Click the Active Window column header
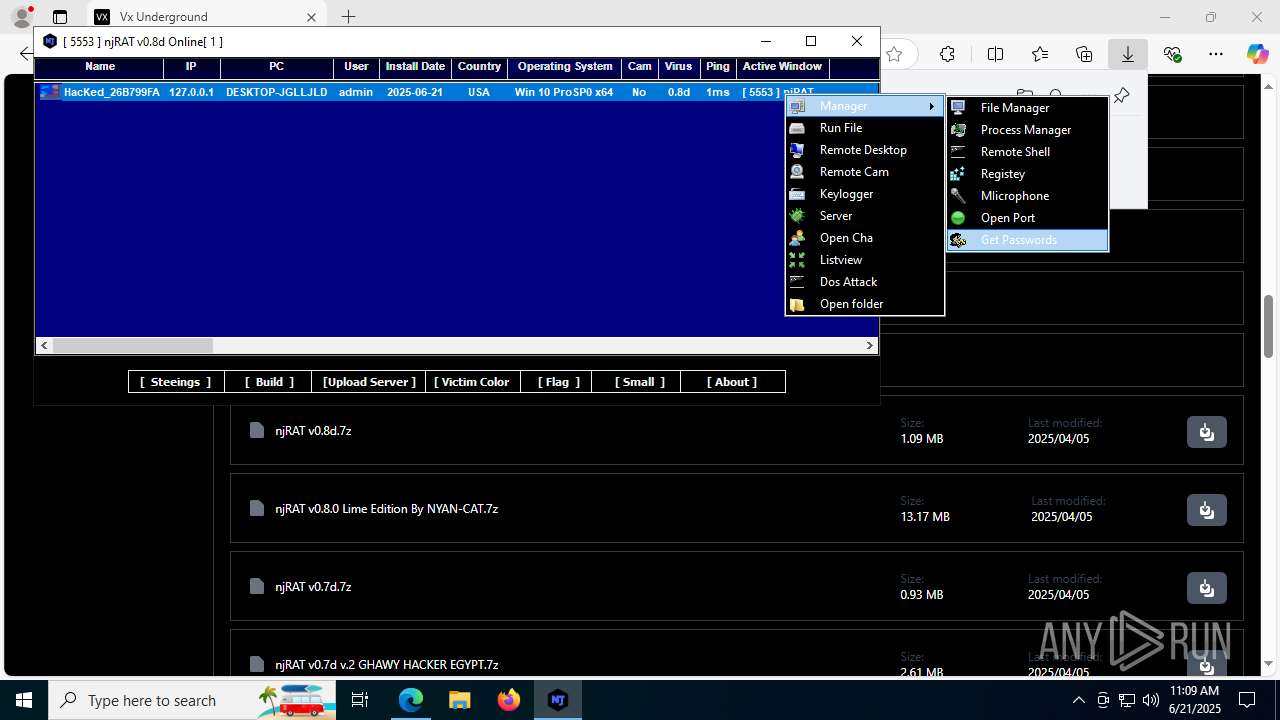This screenshot has width=1280, height=720. coord(782,67)
